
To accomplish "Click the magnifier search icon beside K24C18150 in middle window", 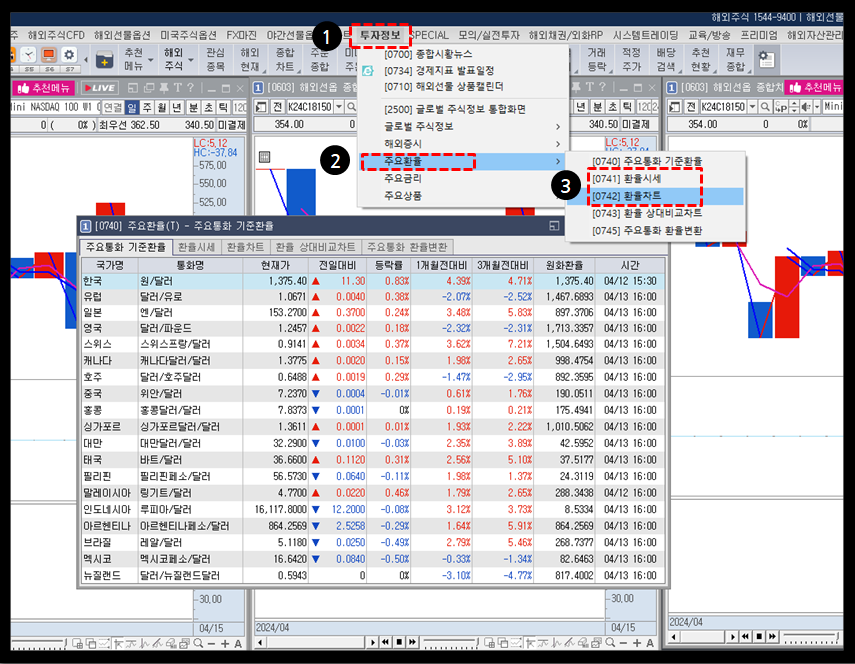I will [352, 107].
